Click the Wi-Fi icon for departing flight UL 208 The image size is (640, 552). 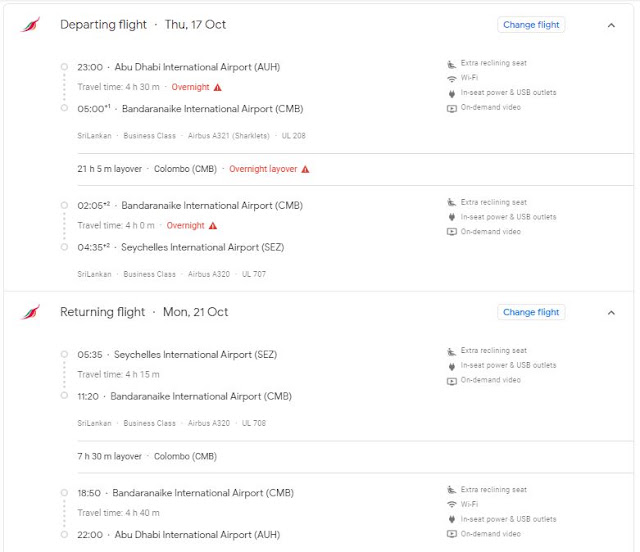click(451, 78)
